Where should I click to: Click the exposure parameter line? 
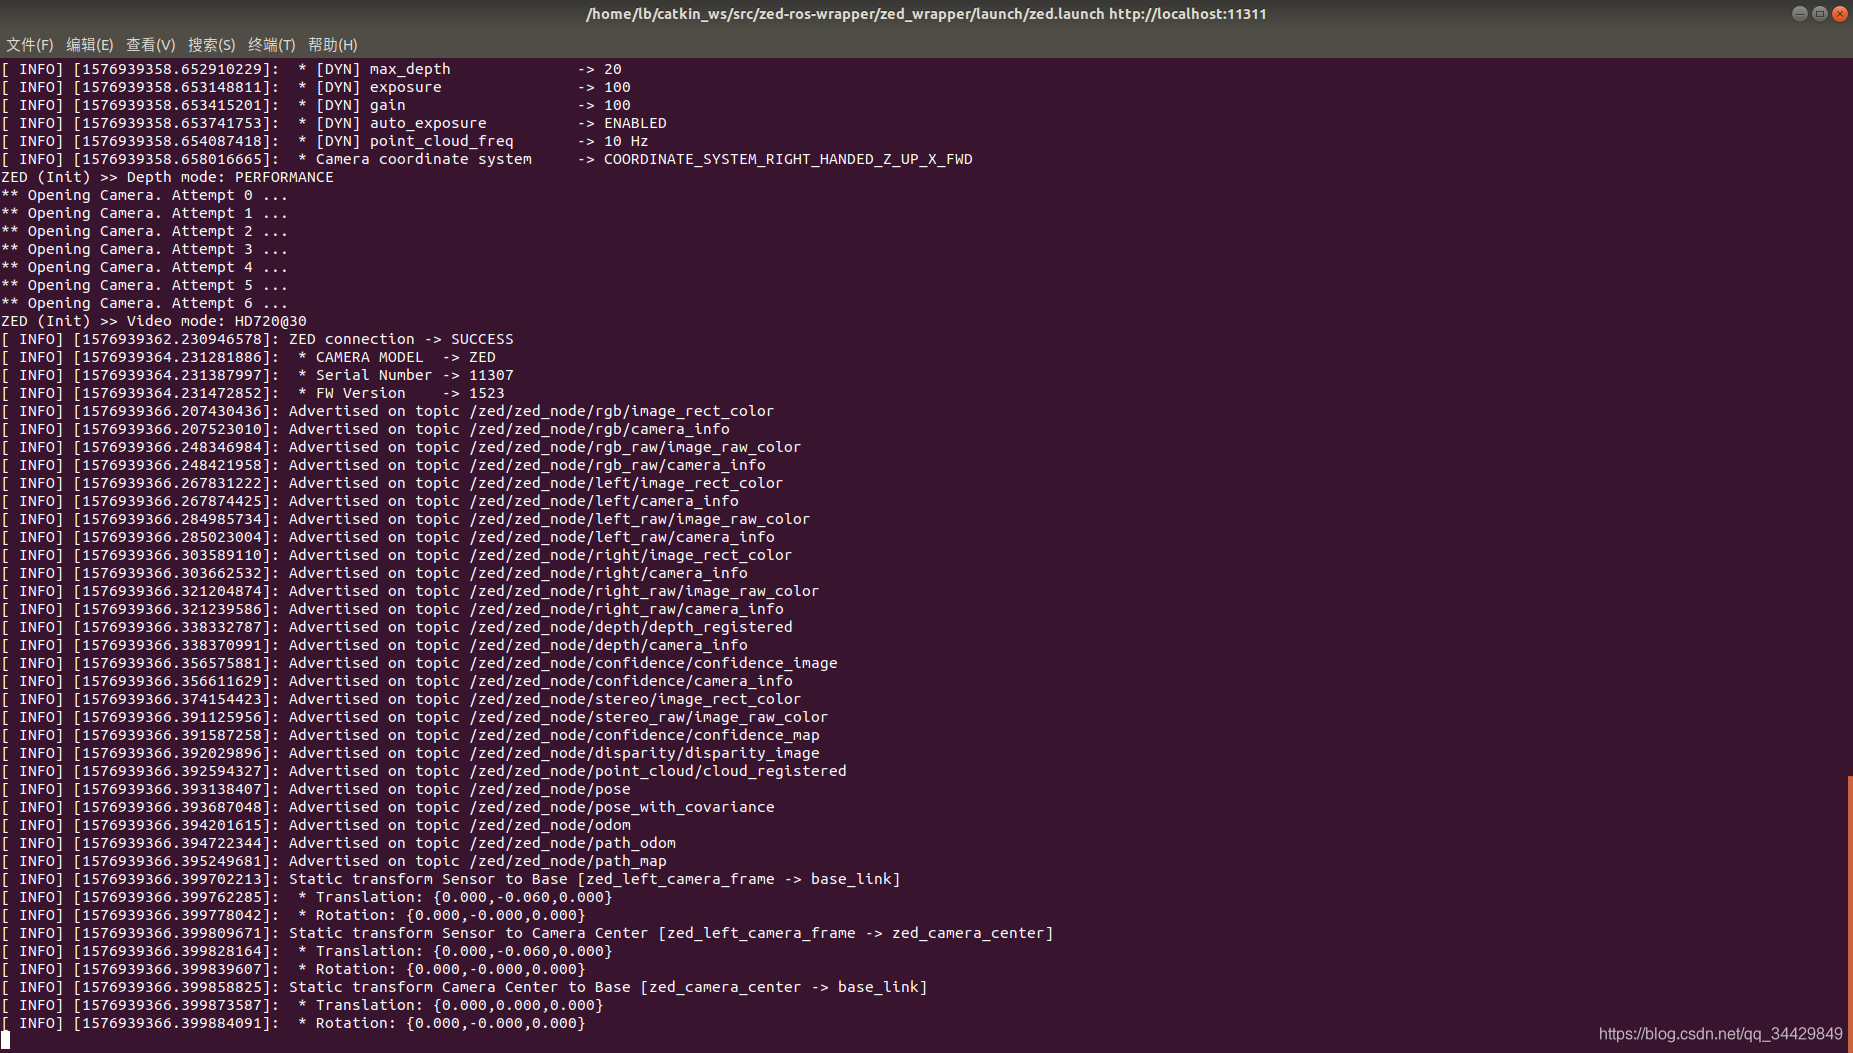316,87
